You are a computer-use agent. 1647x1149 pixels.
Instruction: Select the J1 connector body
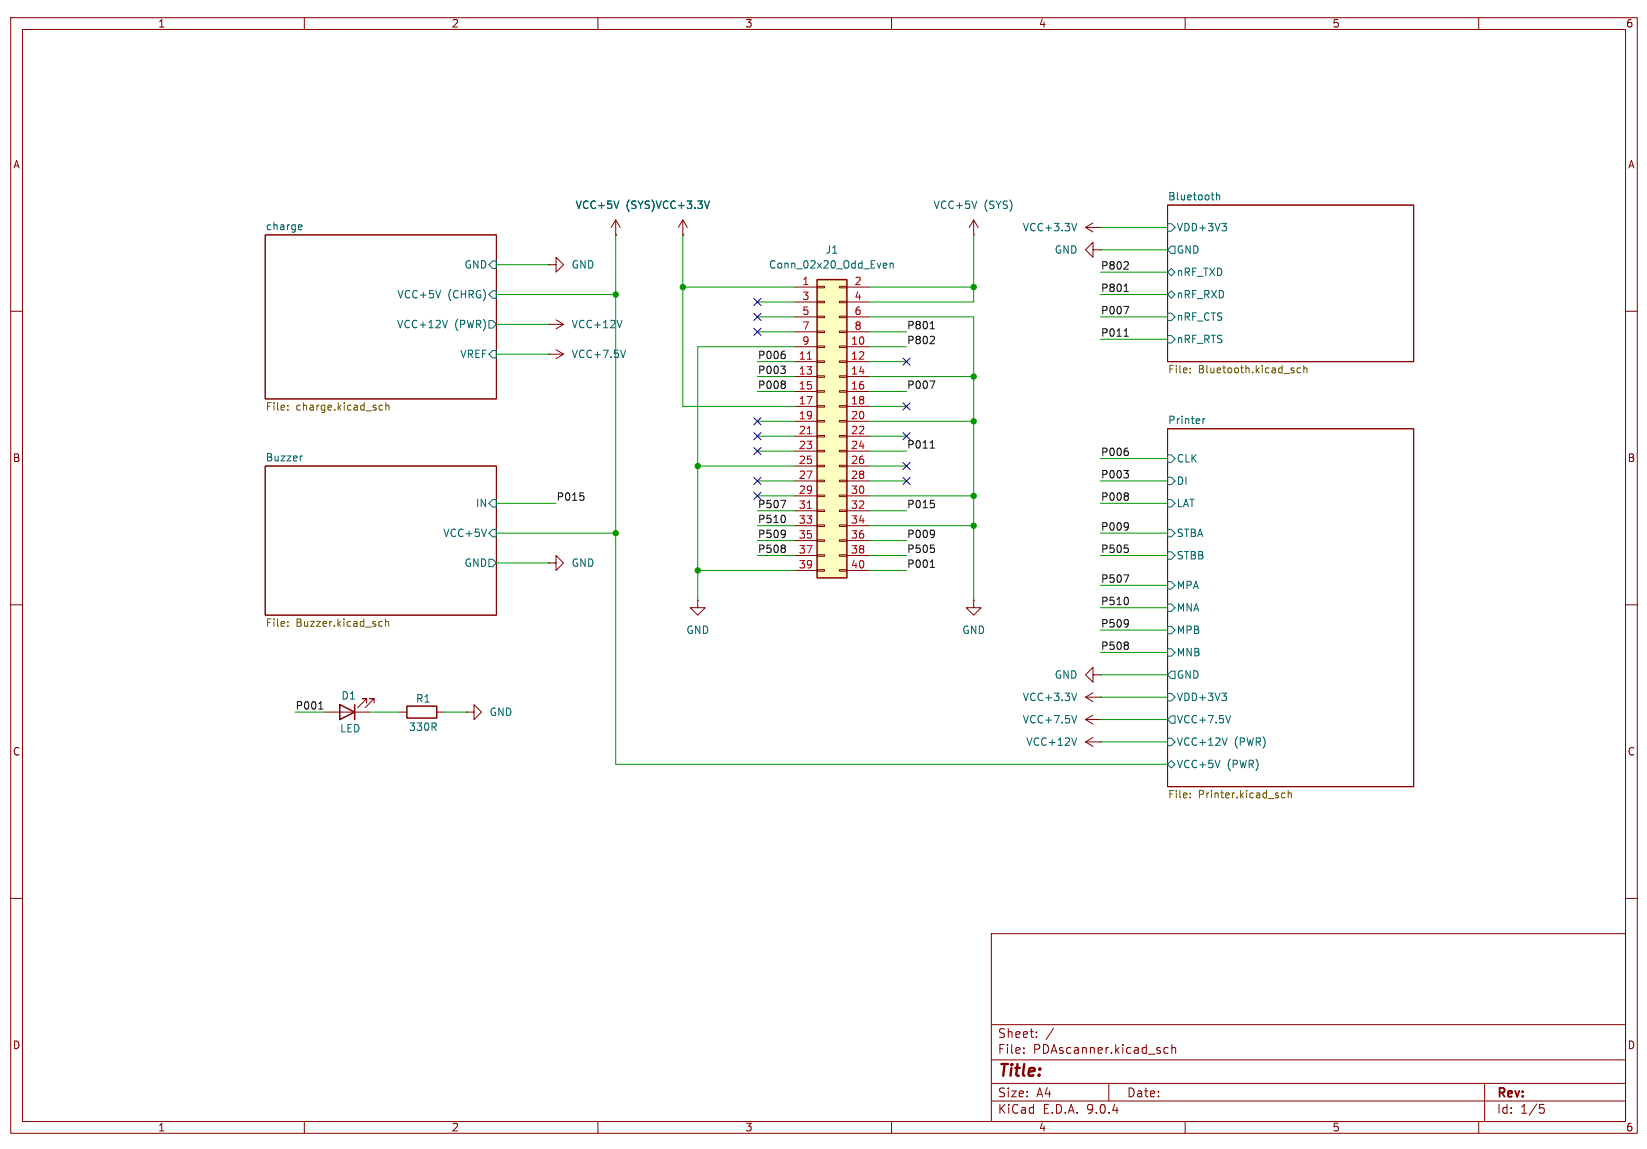click(x=832, y=428)
